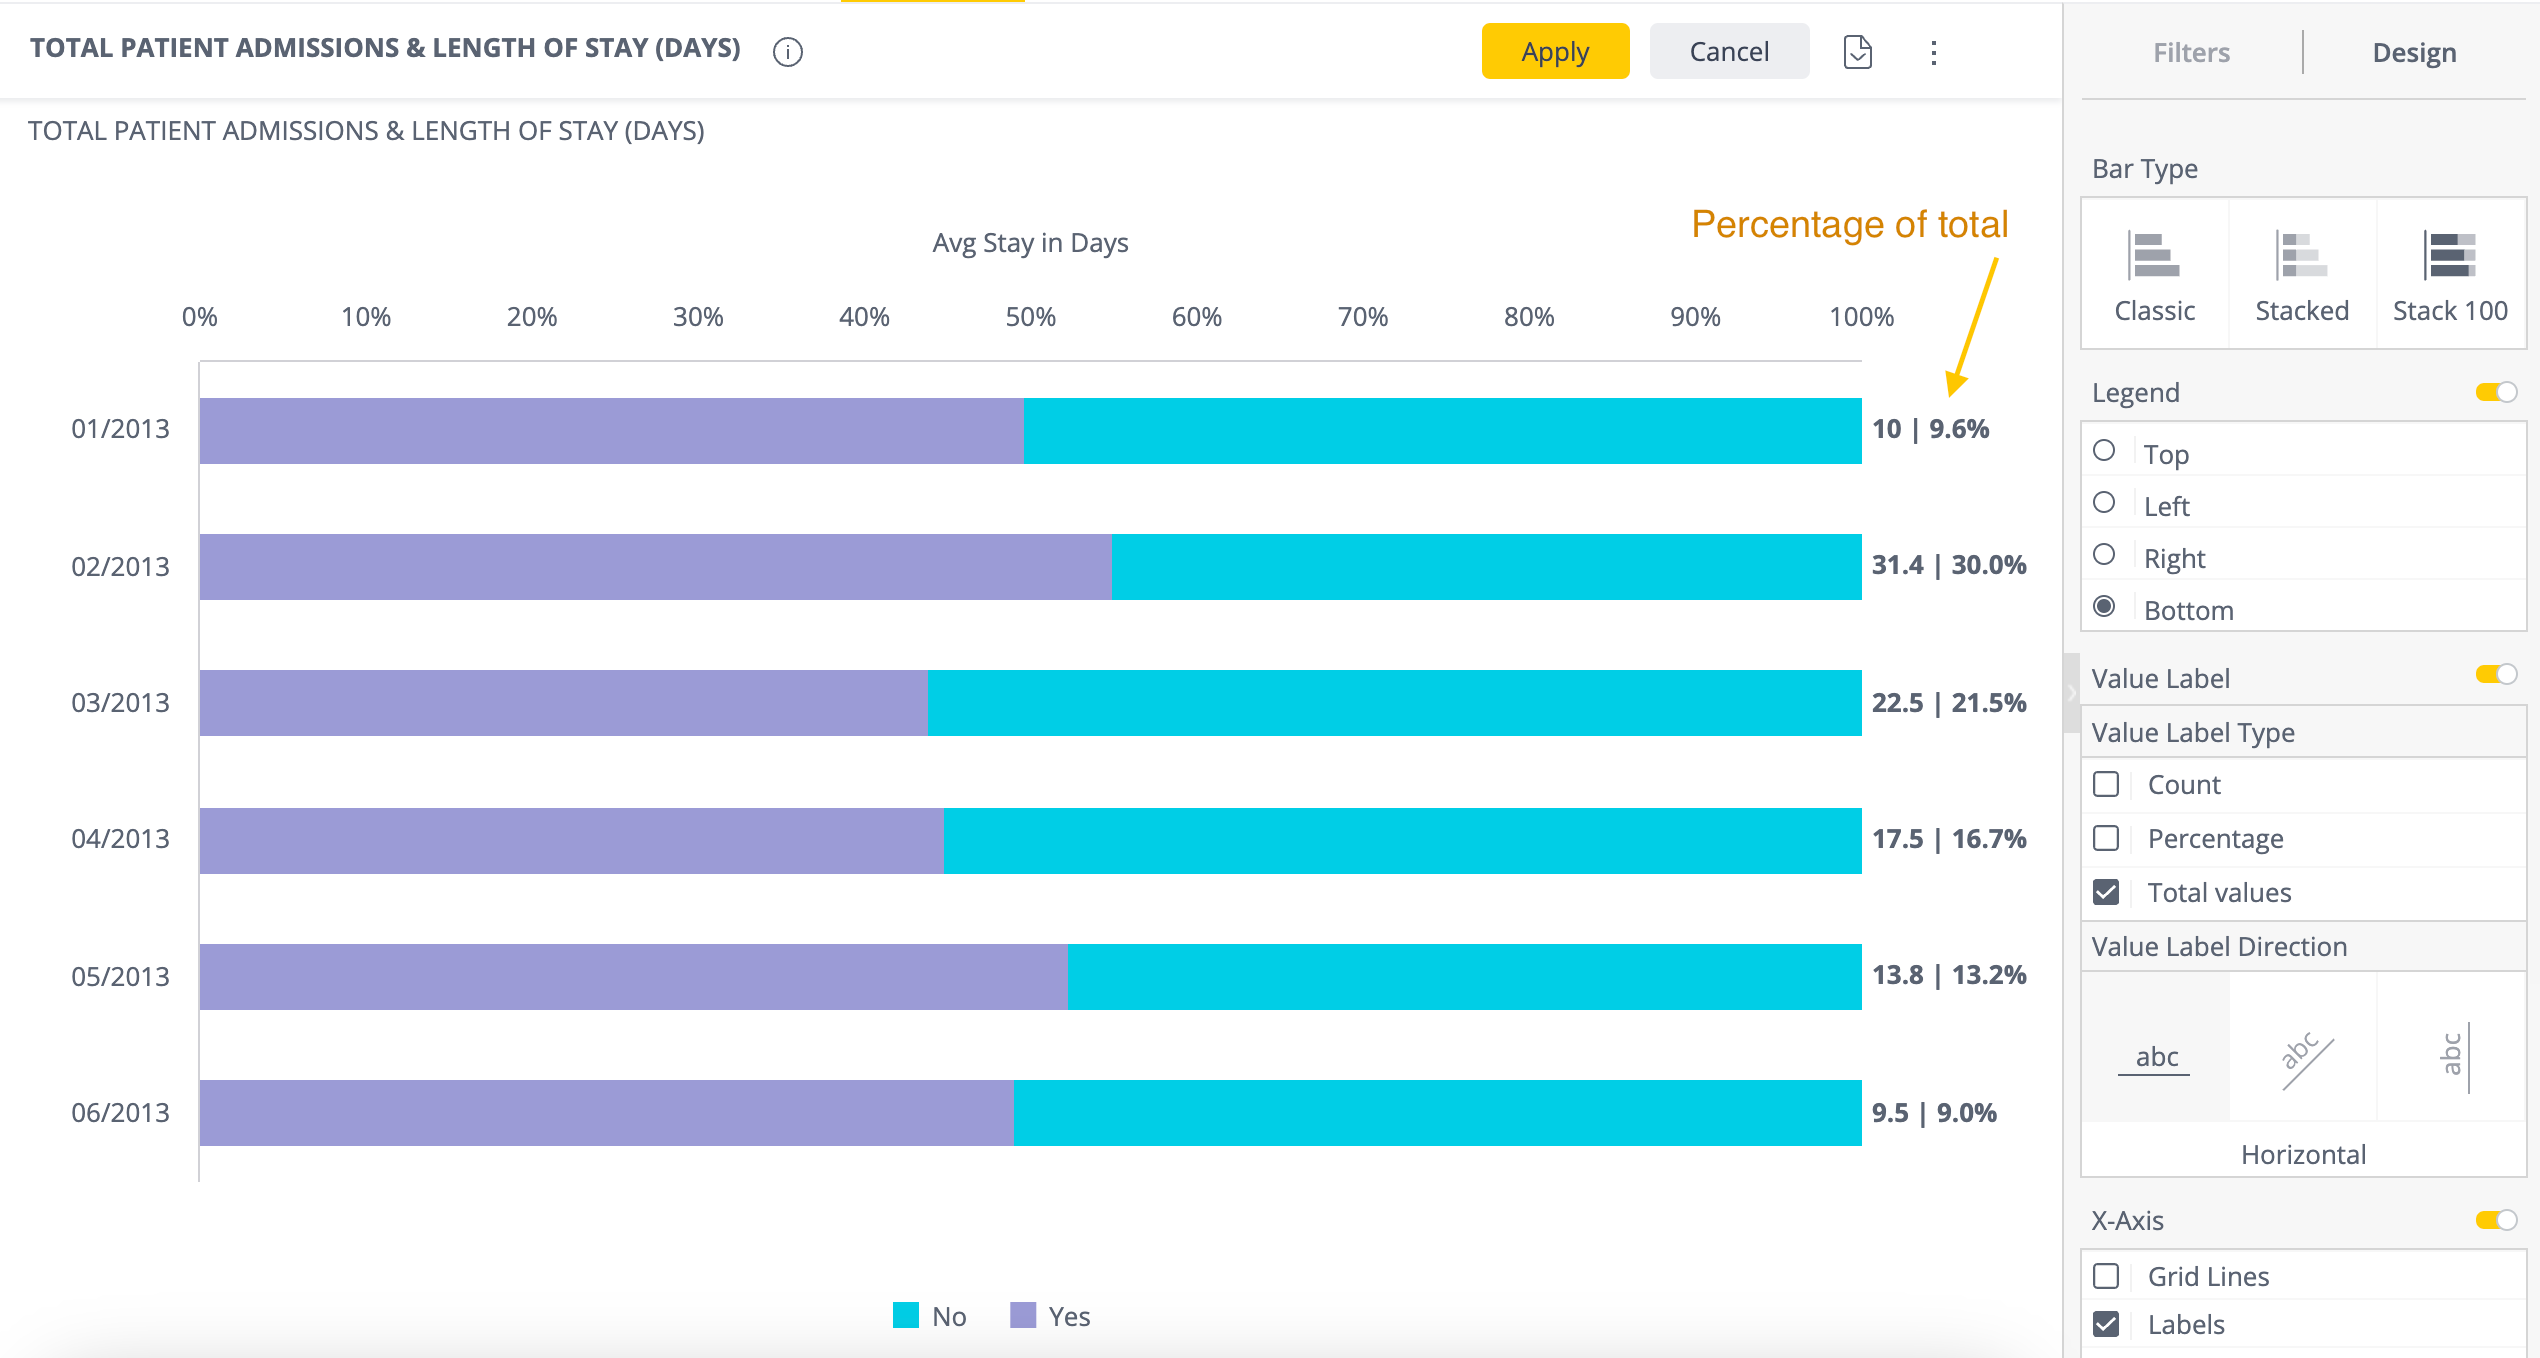The height and width of the screenshot is (1358, 2540).
Task: Open the three-dot widget options menu
Action: pos(1932,52)
